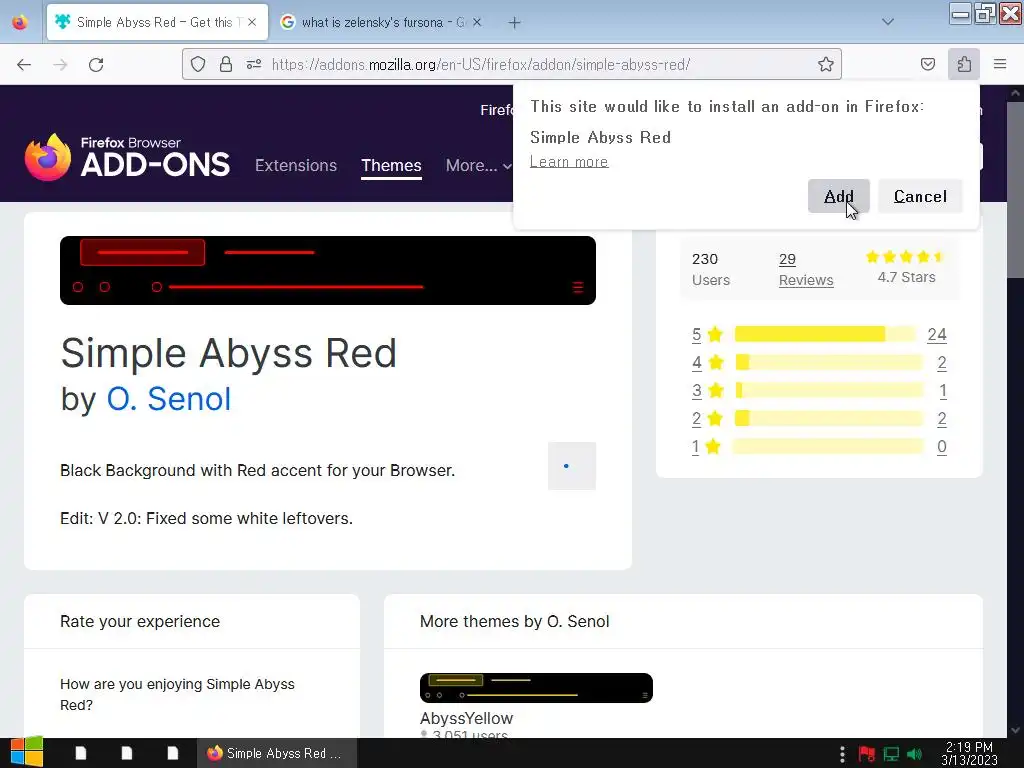
Task: Open the Extensions section
Action: pyautogui.click(x=296, y=165)
